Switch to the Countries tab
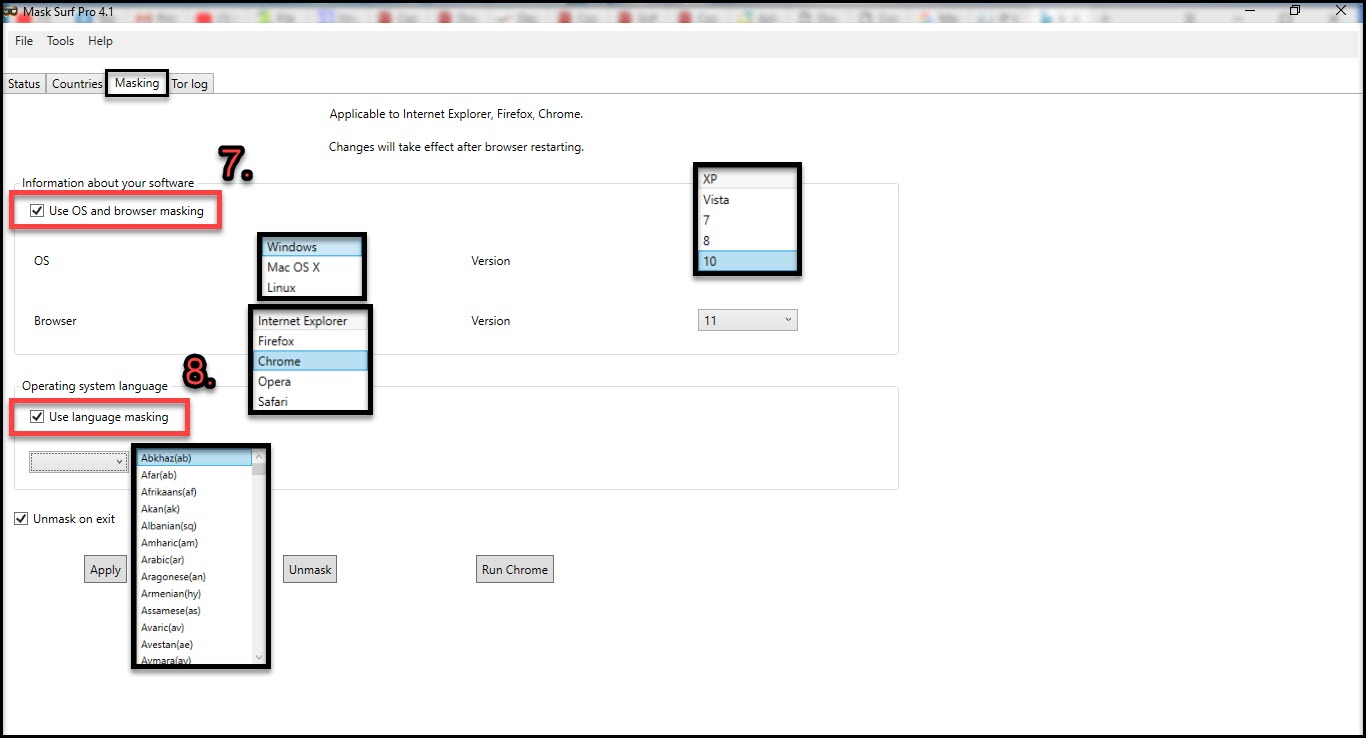This screenshot has height=738, width=1366. [x=77, y=84]
